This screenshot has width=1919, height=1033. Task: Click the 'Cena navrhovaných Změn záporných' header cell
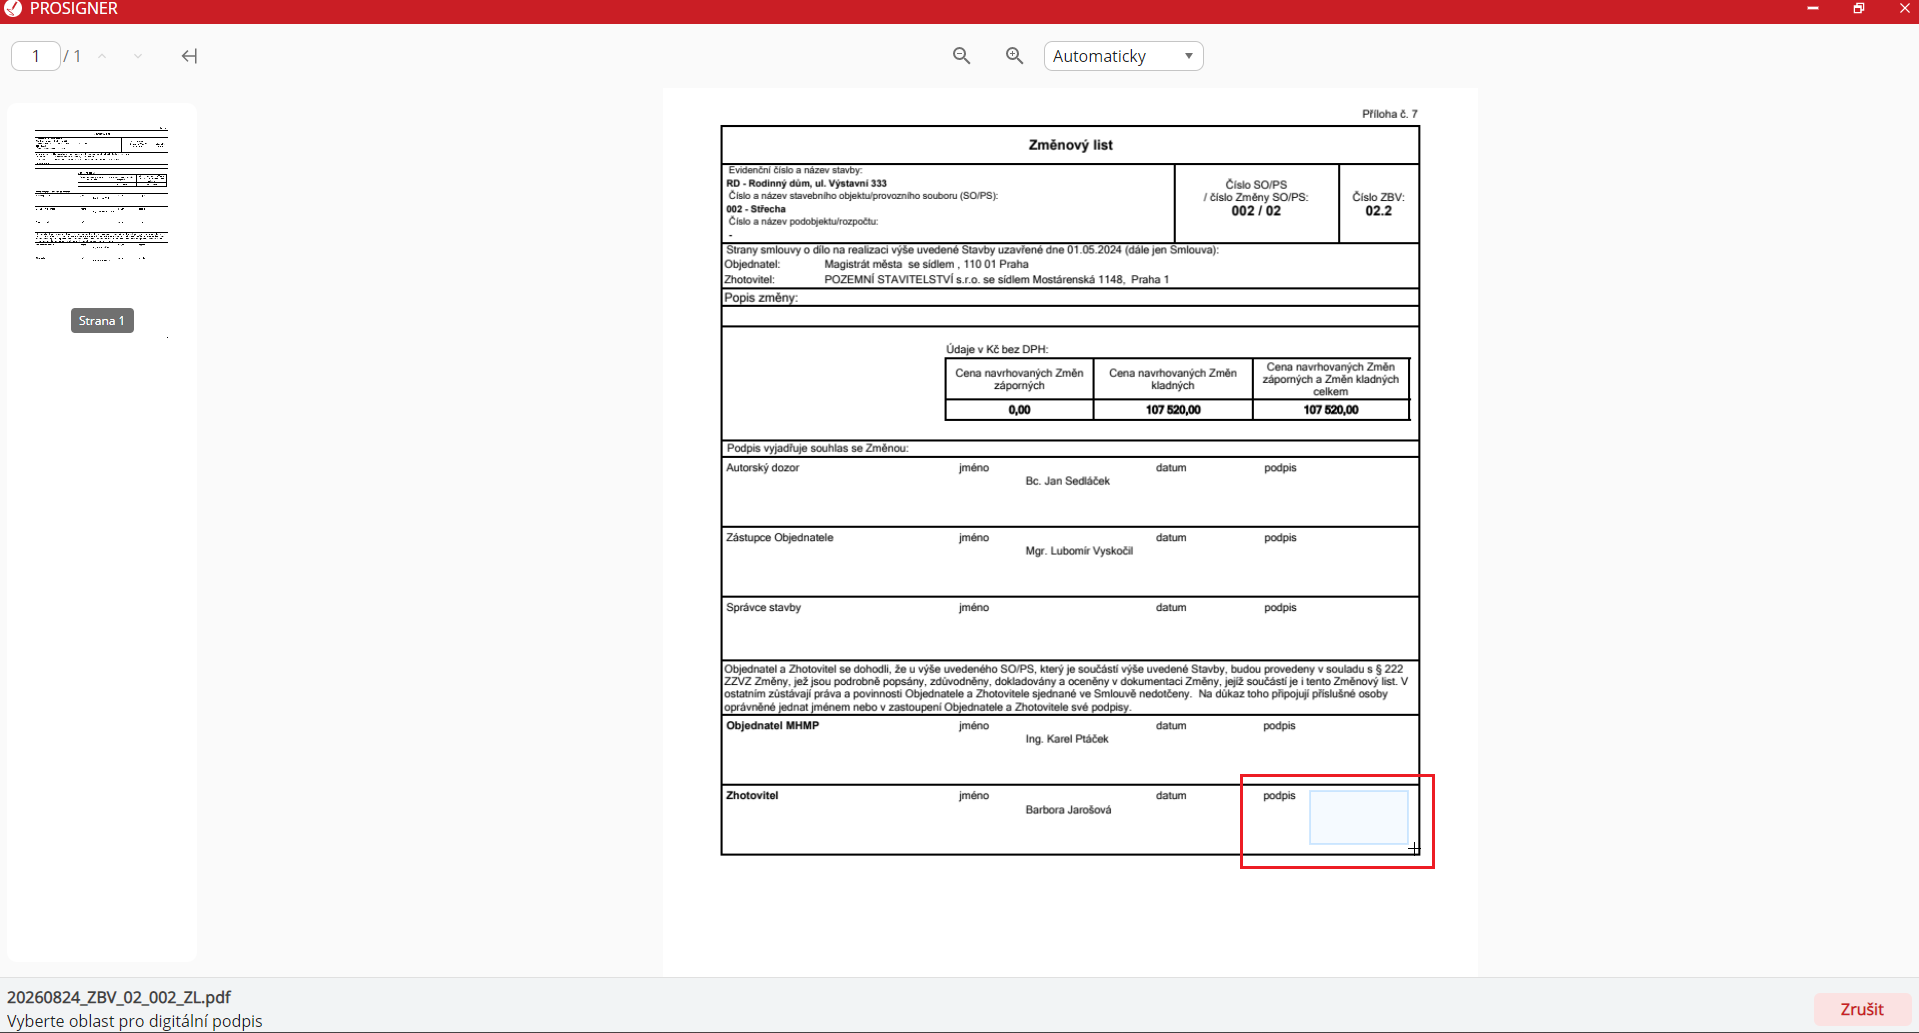pos(1019,379)
